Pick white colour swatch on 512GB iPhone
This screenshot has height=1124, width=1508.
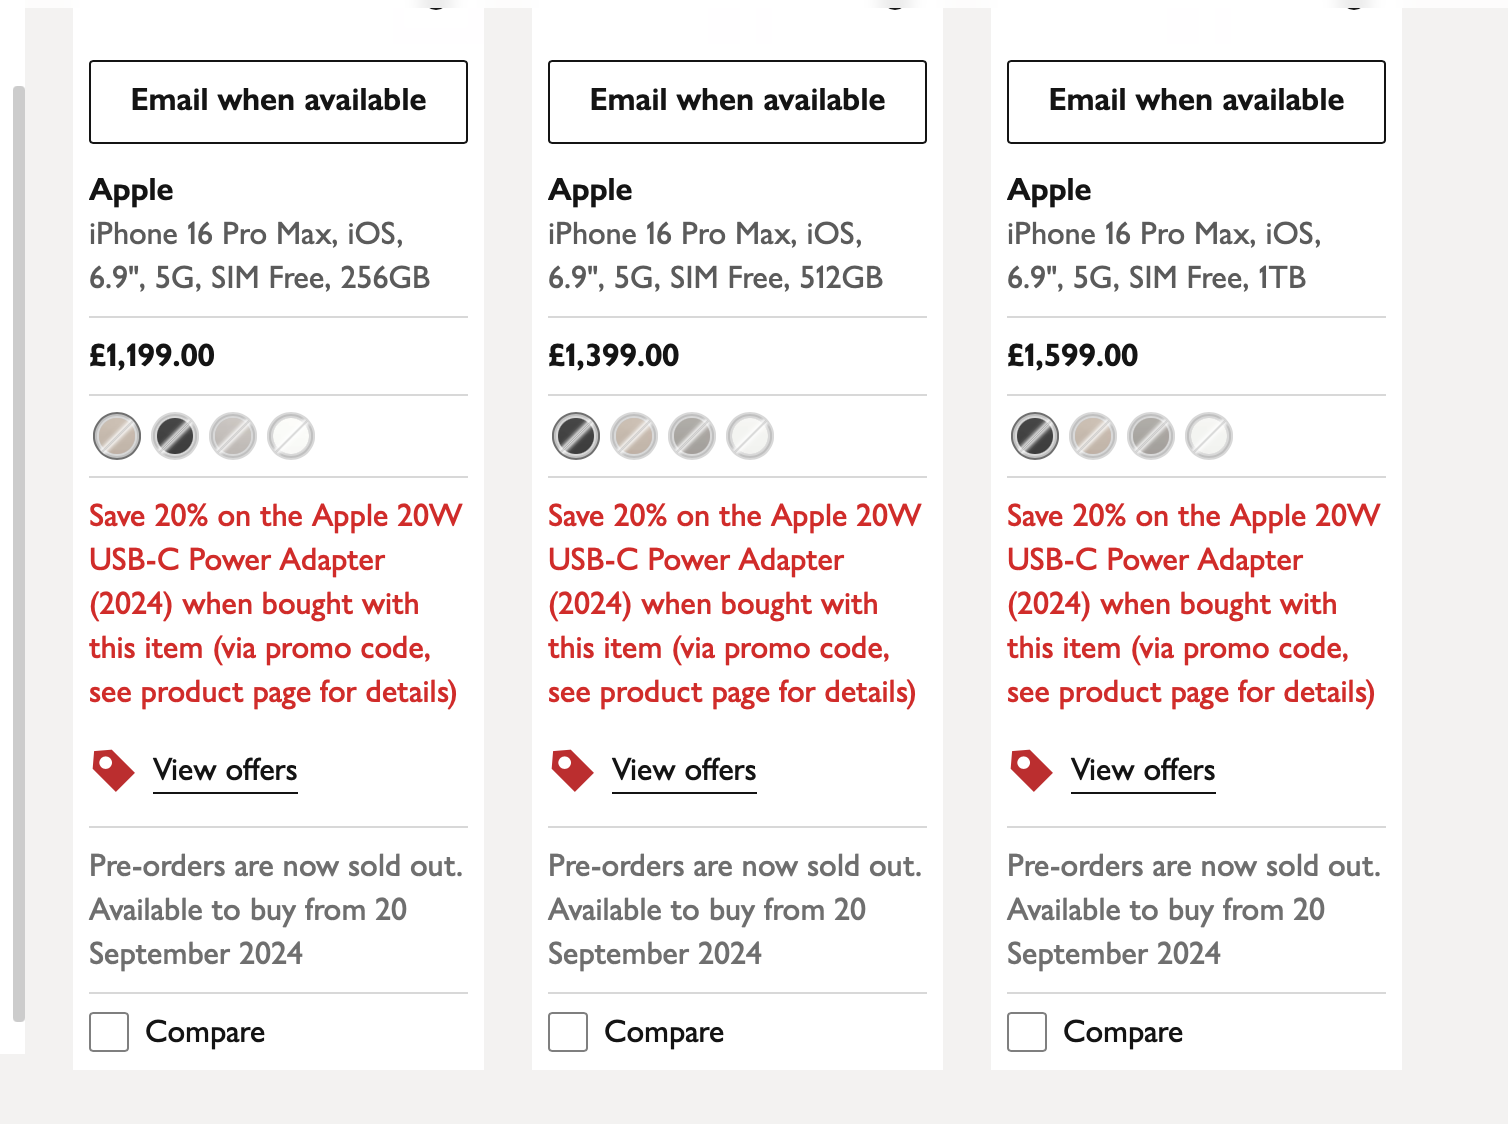tap(750, 436)
